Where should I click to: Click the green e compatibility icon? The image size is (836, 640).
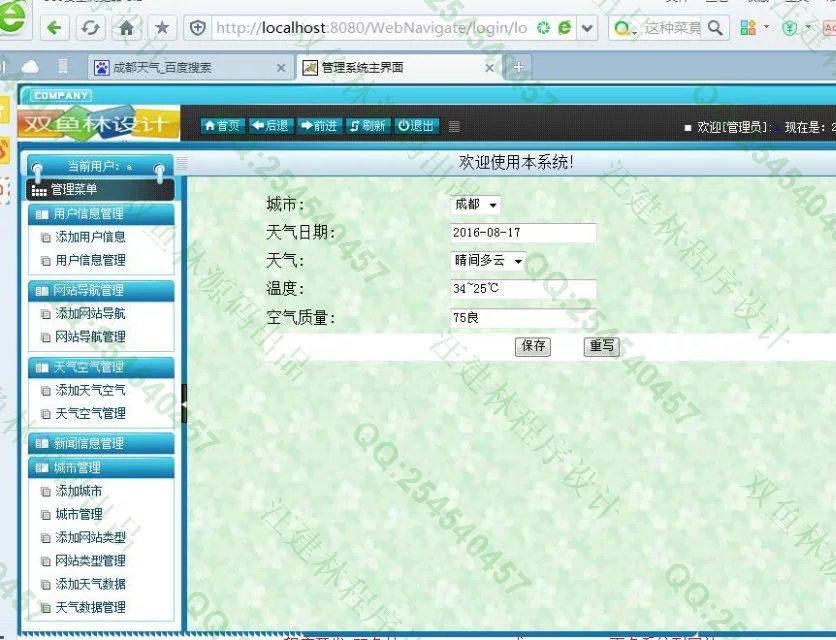[x=565, y=28]
